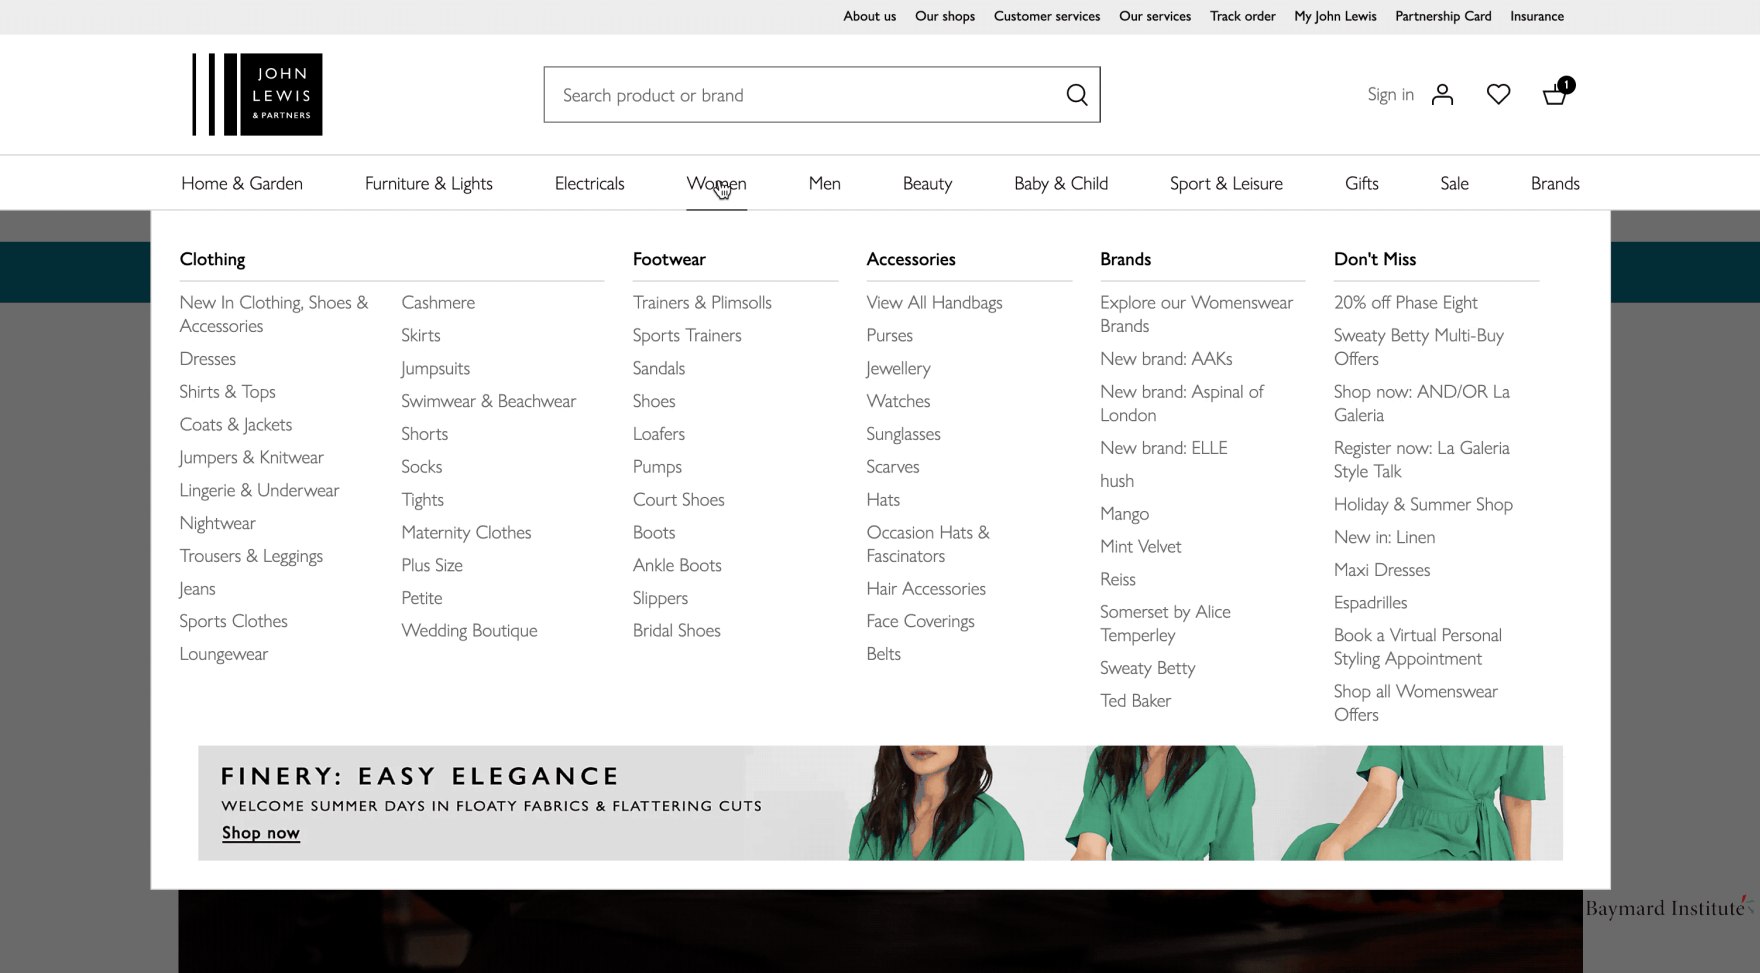This screenshot has width=1760, height=973.
Task: Go to homepage via John Lewis logo
Action: (256, 94)
